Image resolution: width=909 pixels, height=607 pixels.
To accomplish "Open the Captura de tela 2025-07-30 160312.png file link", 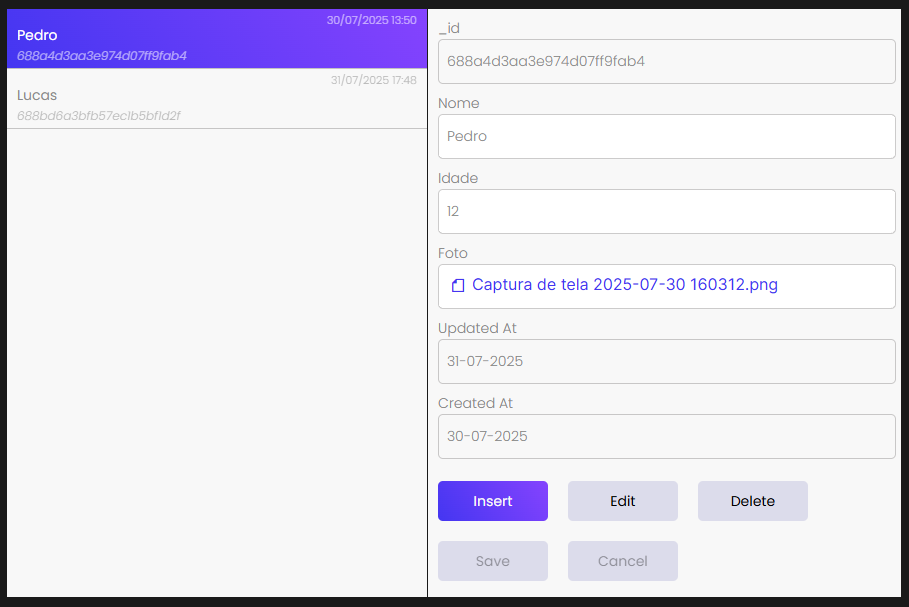I will click(x=624, y=285).
